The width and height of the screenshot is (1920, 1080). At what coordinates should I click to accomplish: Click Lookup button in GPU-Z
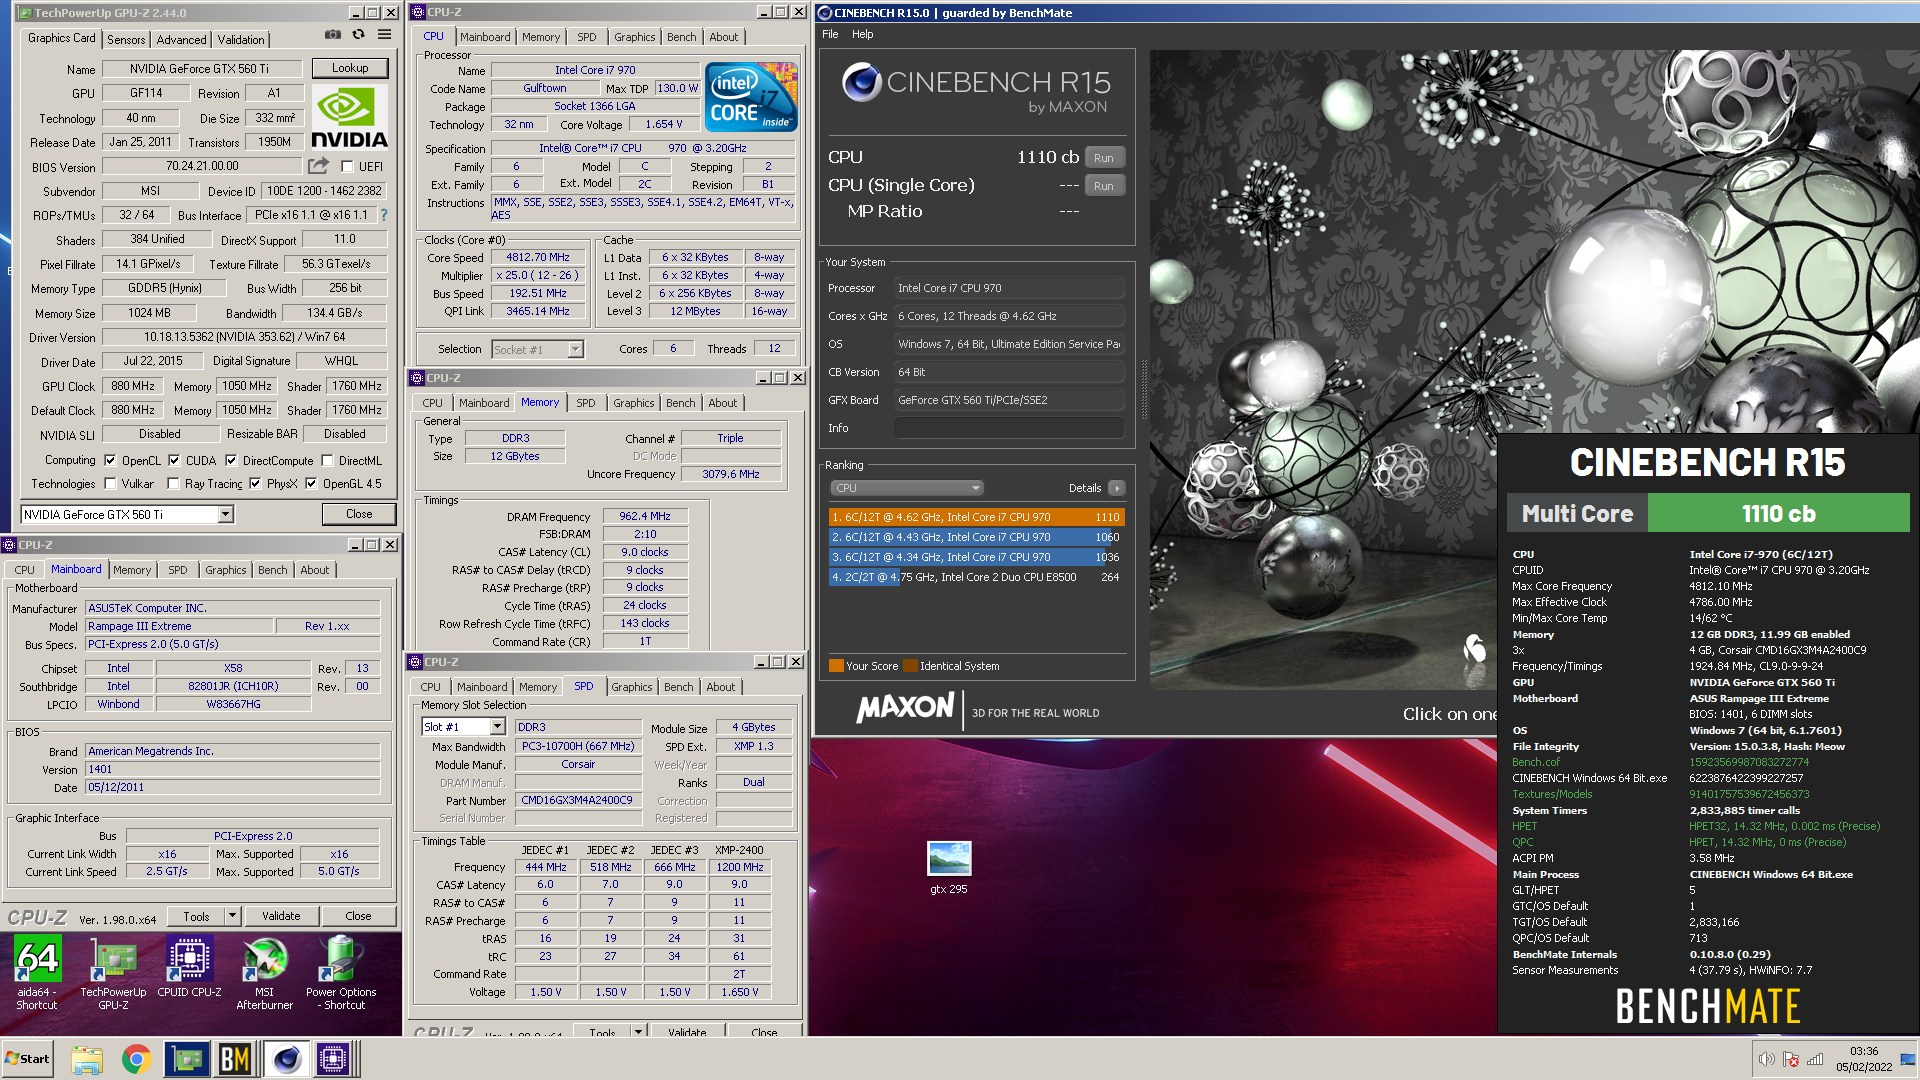[350, 68]
